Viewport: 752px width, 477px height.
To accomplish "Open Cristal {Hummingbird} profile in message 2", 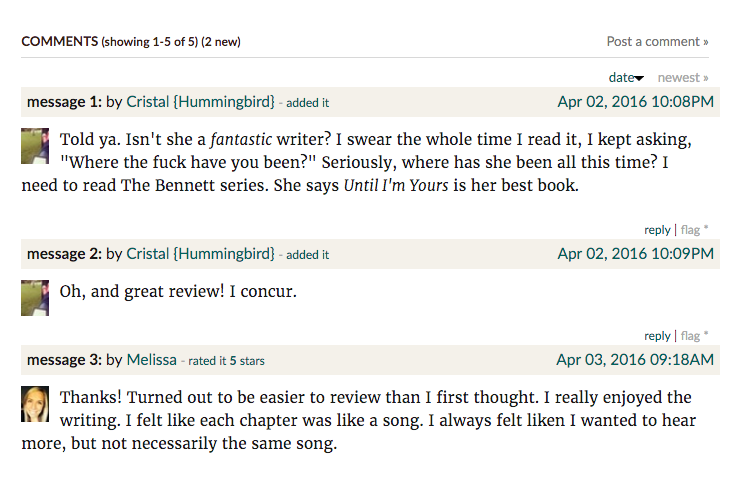I will (x=200, y=254).
